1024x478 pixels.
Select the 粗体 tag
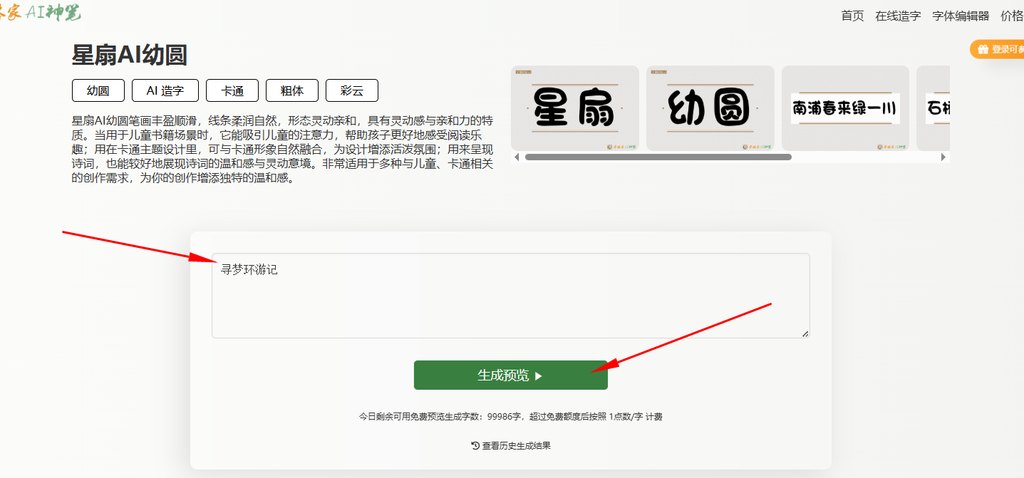tap(292, 91)
